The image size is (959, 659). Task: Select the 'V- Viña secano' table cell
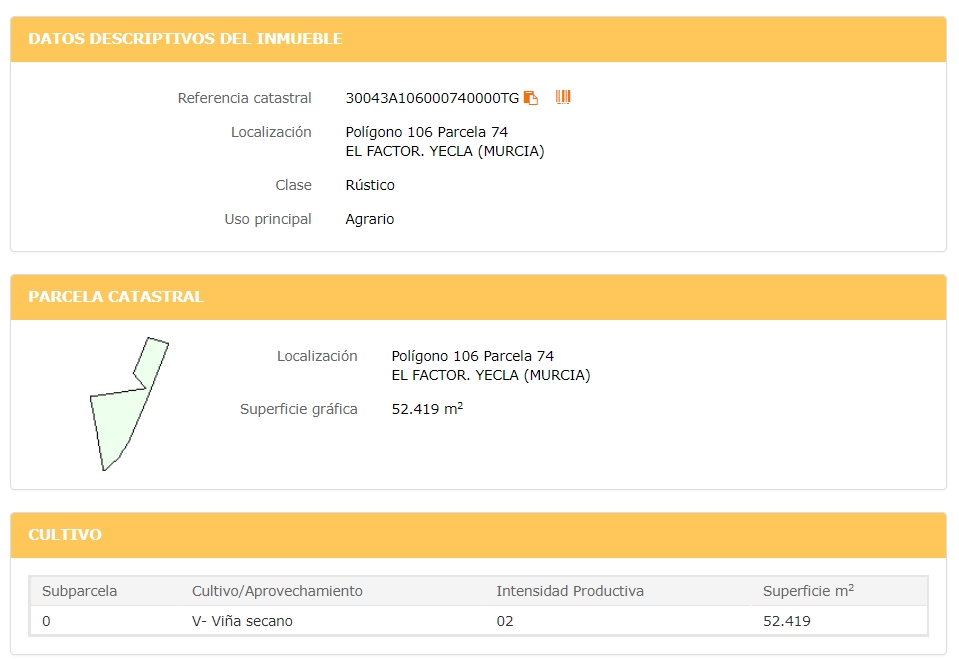click(x=242, y=621)
